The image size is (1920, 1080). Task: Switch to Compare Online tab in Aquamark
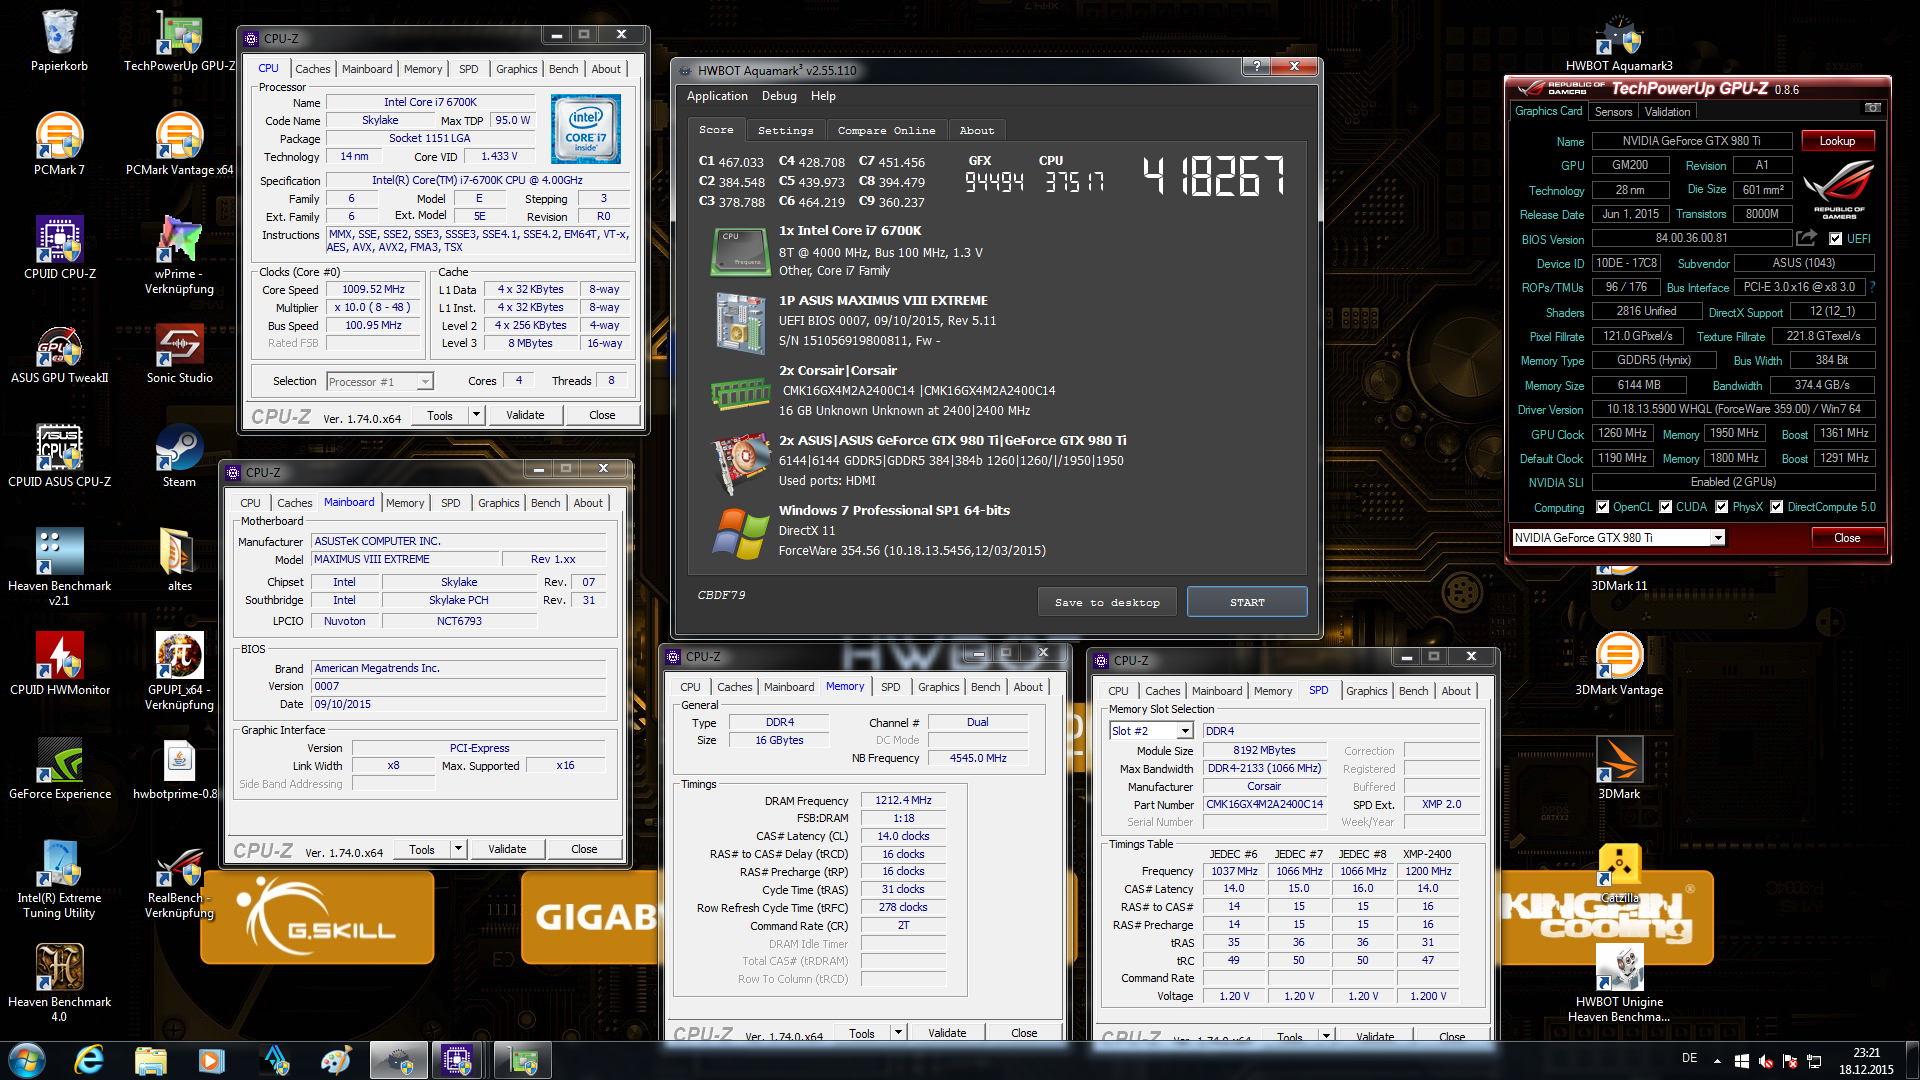coord(886,131)
